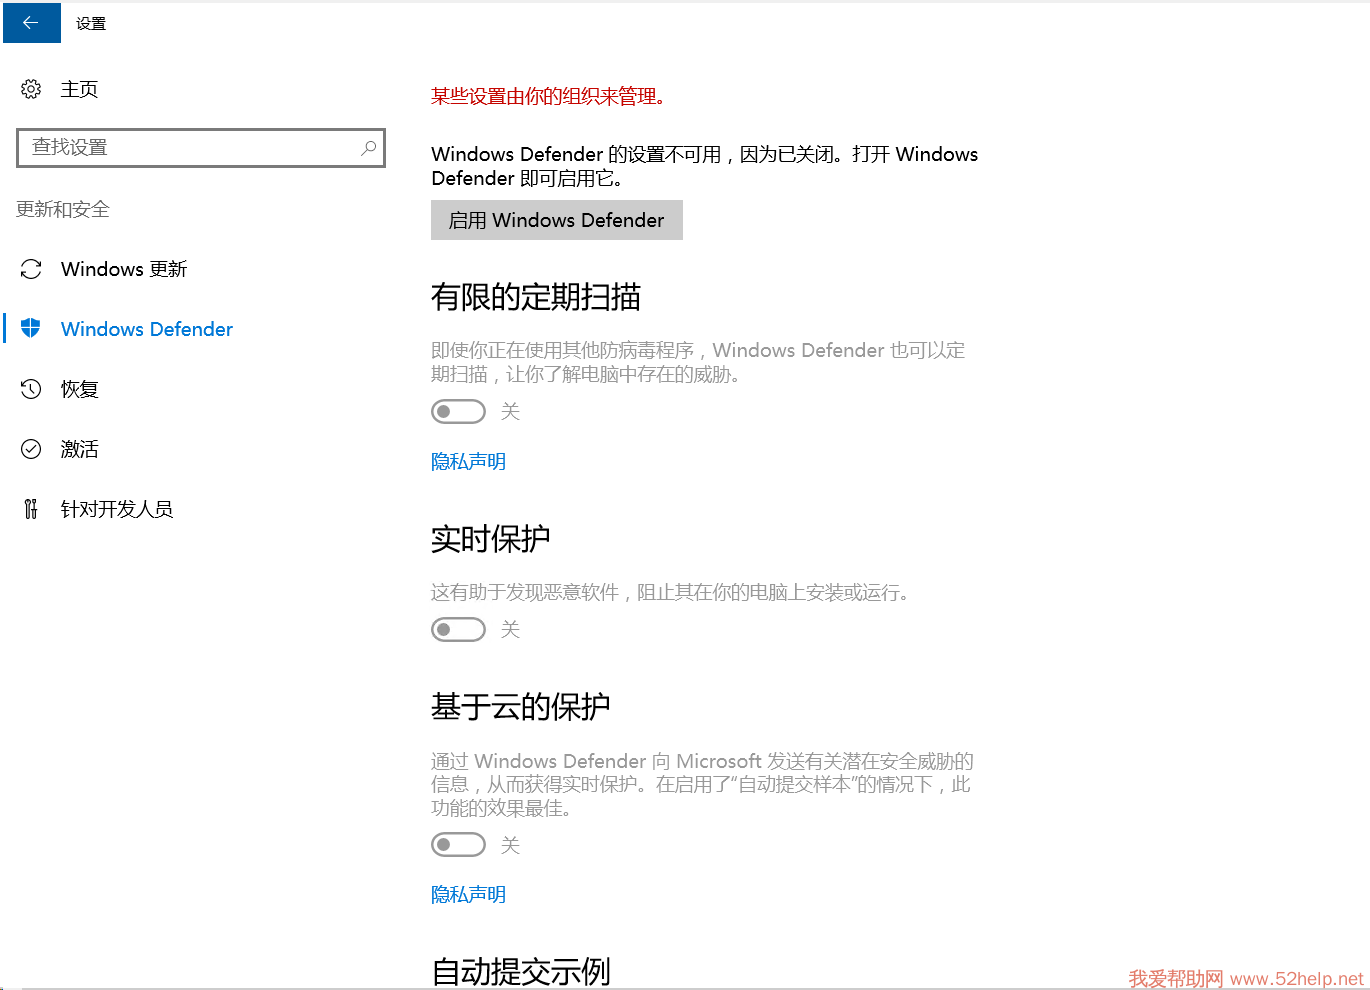The width and height of the screenshot is (1370, 990).
Task: Turn on cloud-based protection toggle
Action: click(458, 845)
